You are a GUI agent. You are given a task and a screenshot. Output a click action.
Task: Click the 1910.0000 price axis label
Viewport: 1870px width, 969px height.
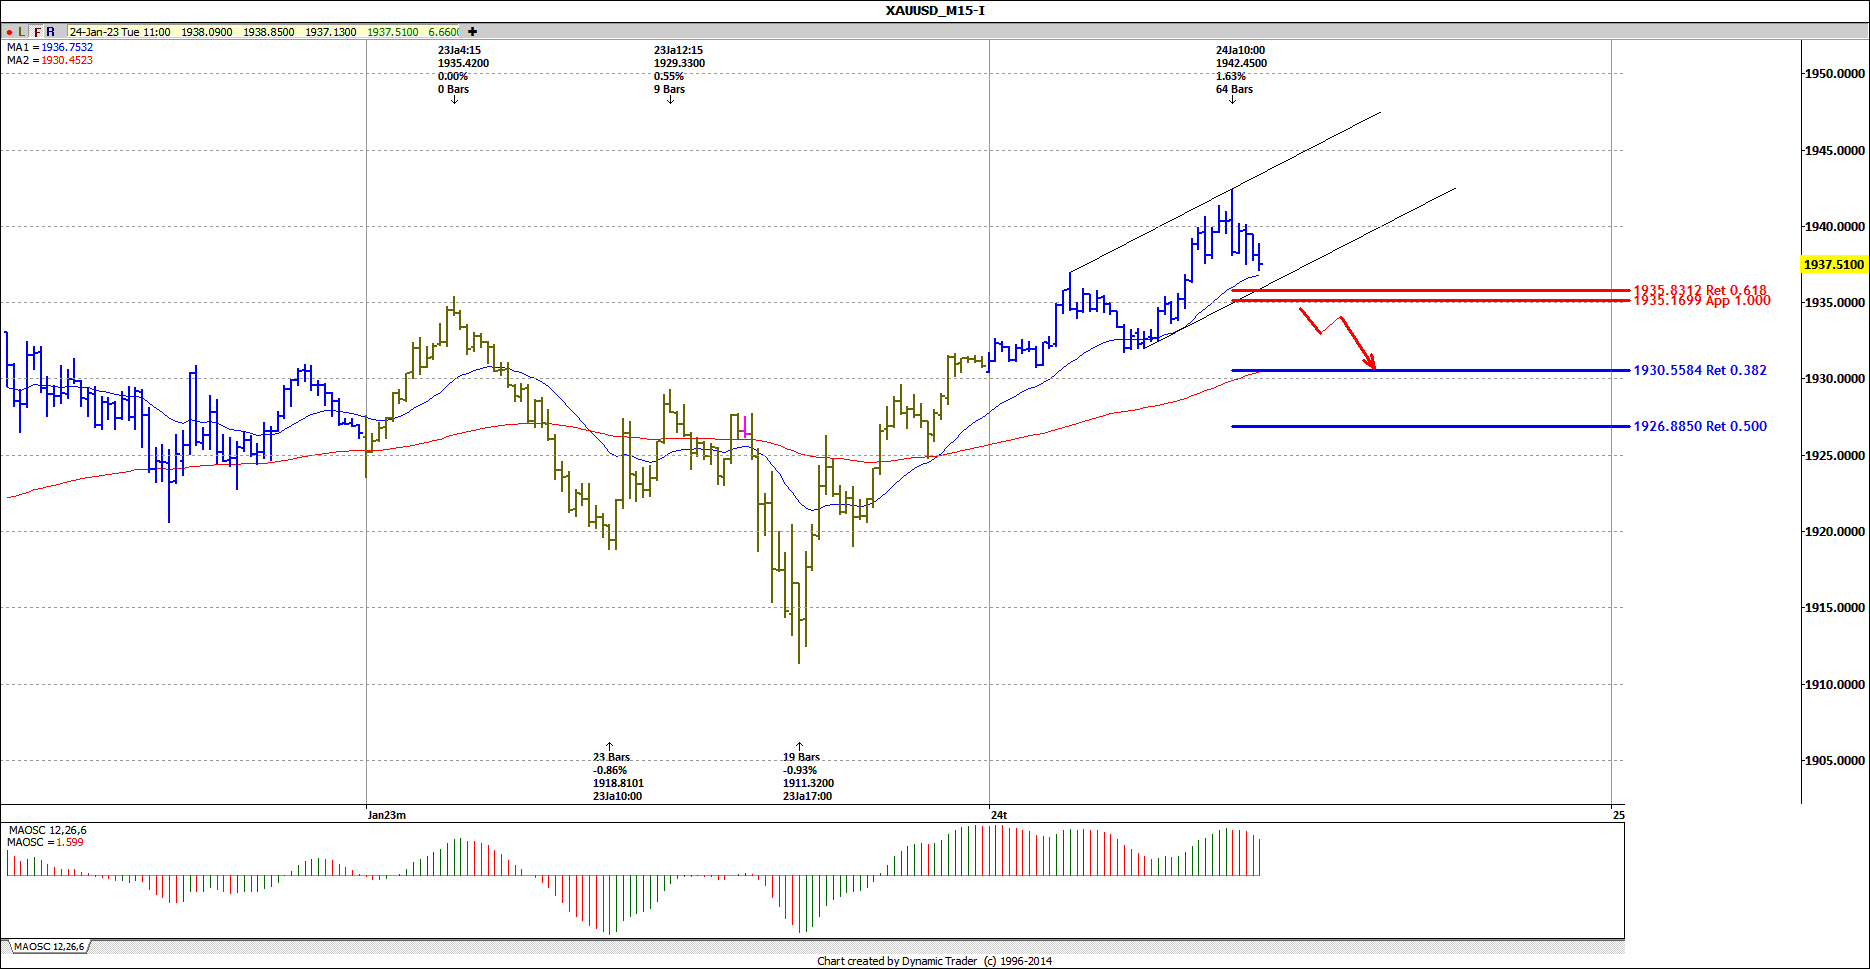1835,685
